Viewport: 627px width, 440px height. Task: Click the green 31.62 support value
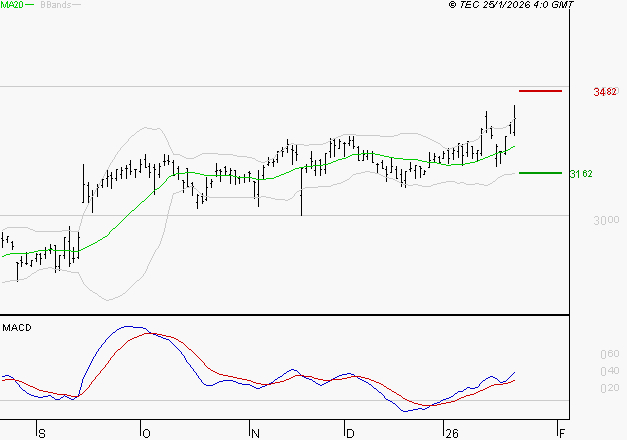click(581, 174)
